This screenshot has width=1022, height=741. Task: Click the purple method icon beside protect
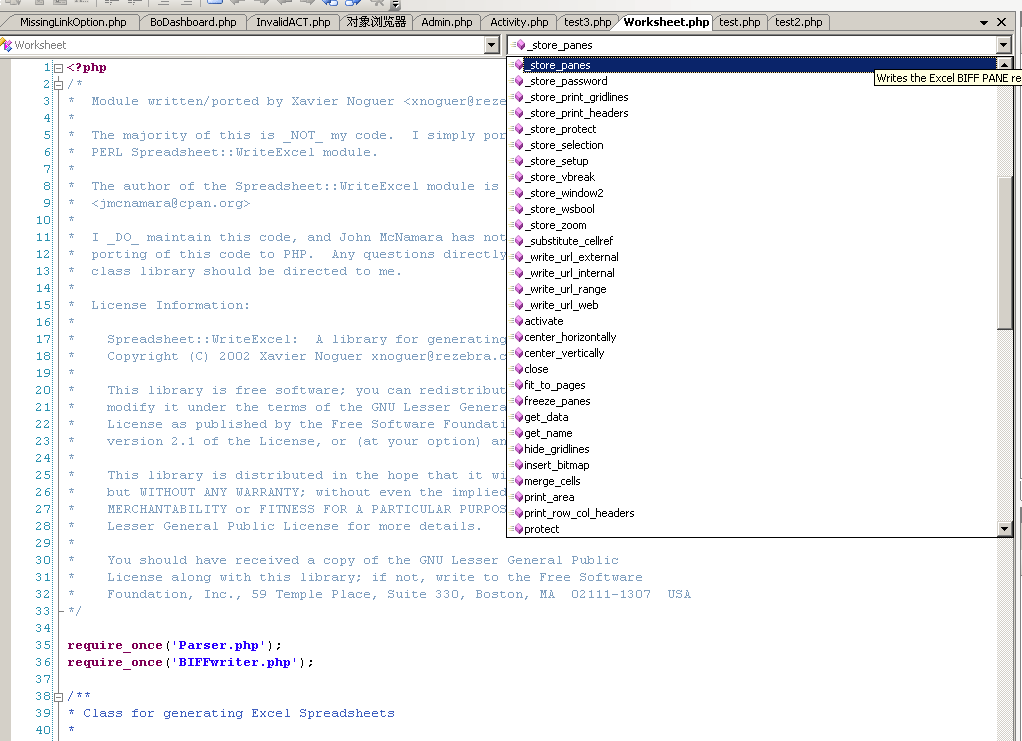[x=519, y=529]
